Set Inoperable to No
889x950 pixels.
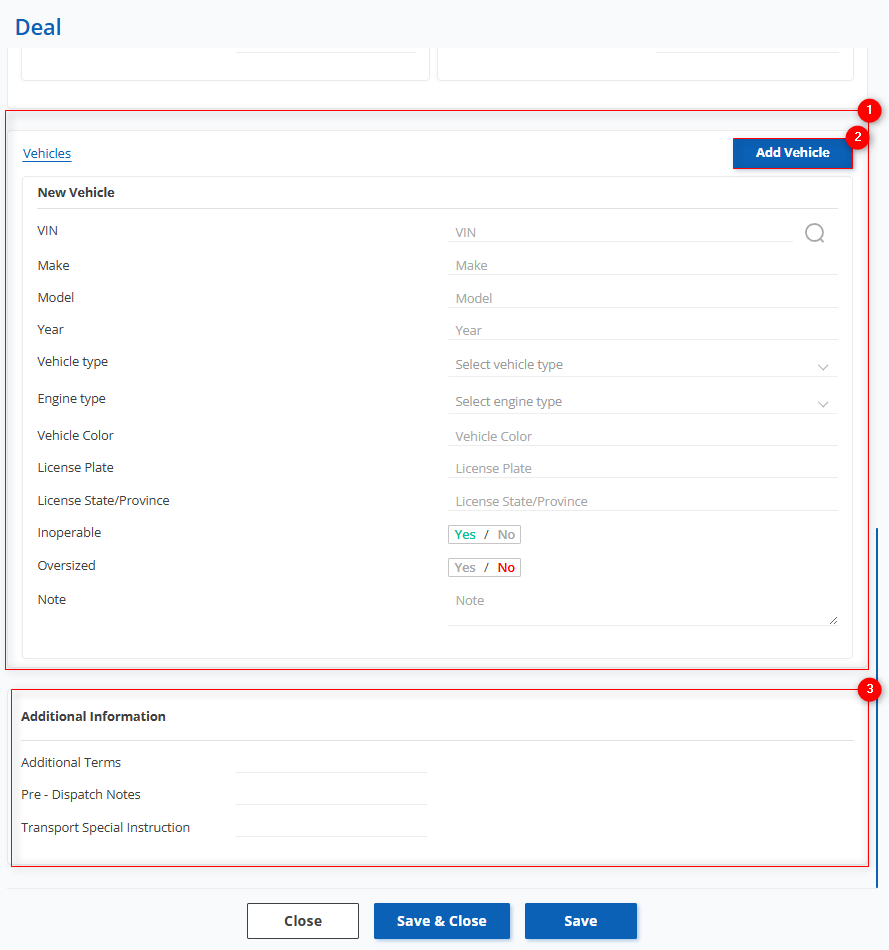click(x=506, y=535)
